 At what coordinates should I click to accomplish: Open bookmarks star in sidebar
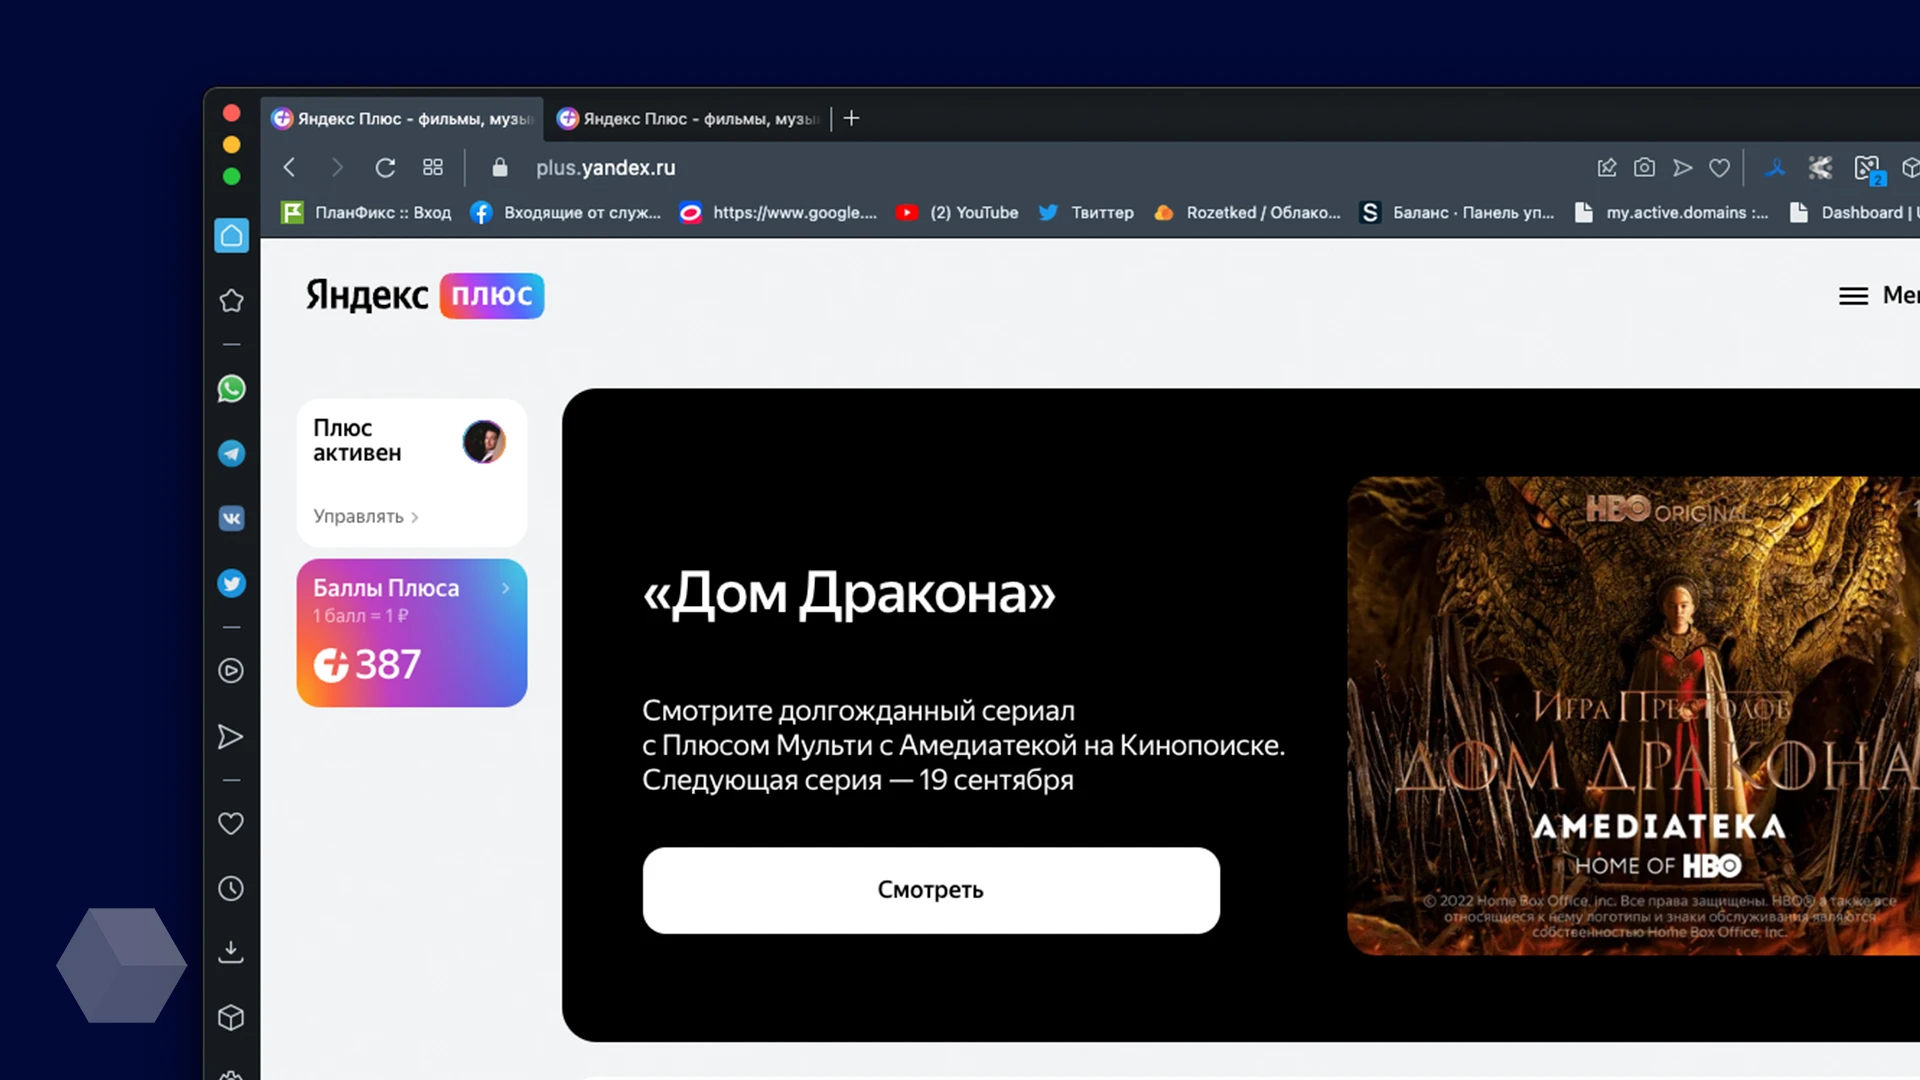(231, 301)
